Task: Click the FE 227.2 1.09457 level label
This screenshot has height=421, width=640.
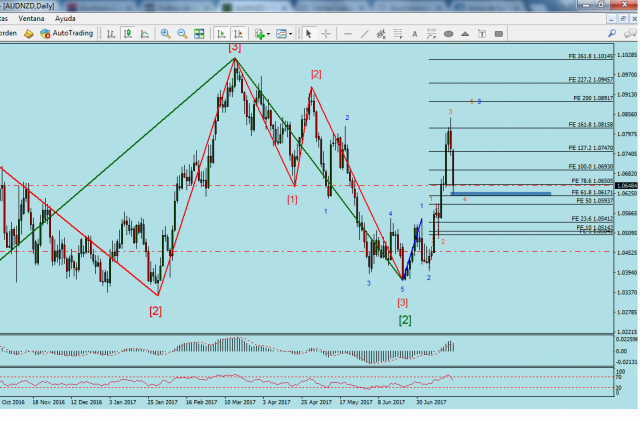Action: pyautogui.click(x=591, y=80)
